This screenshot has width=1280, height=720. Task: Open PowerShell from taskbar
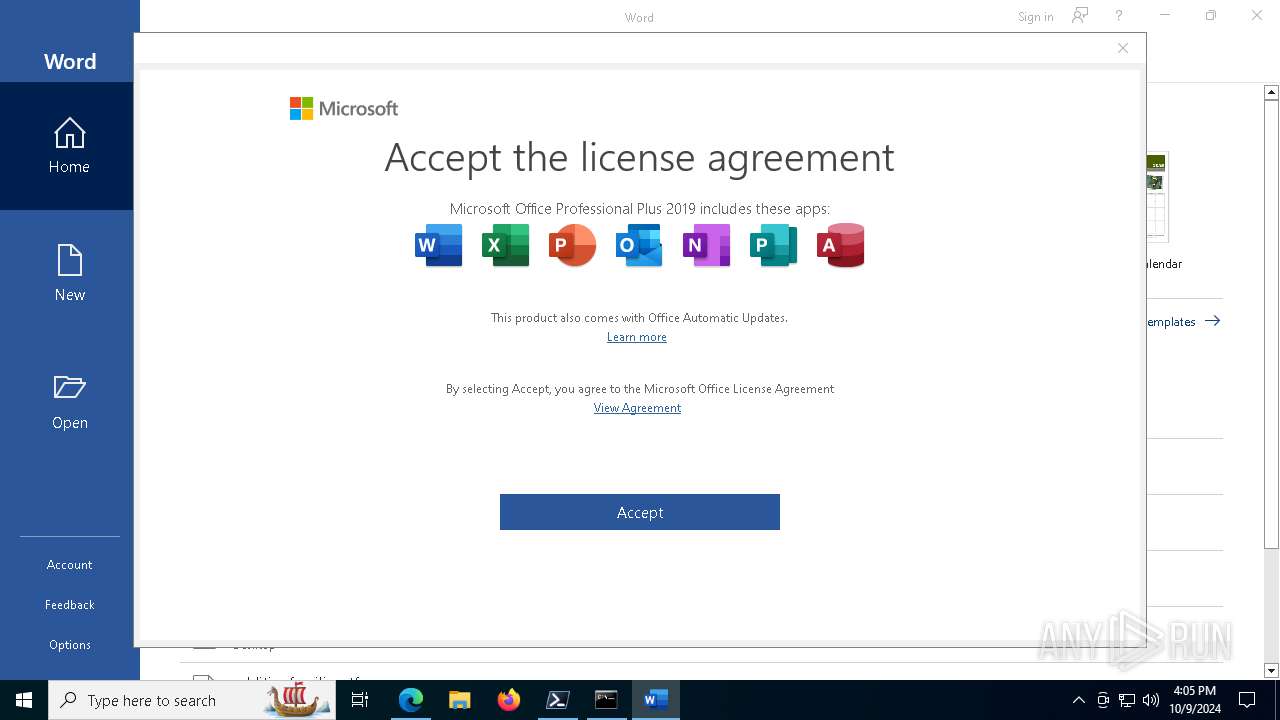click(558, 700)
